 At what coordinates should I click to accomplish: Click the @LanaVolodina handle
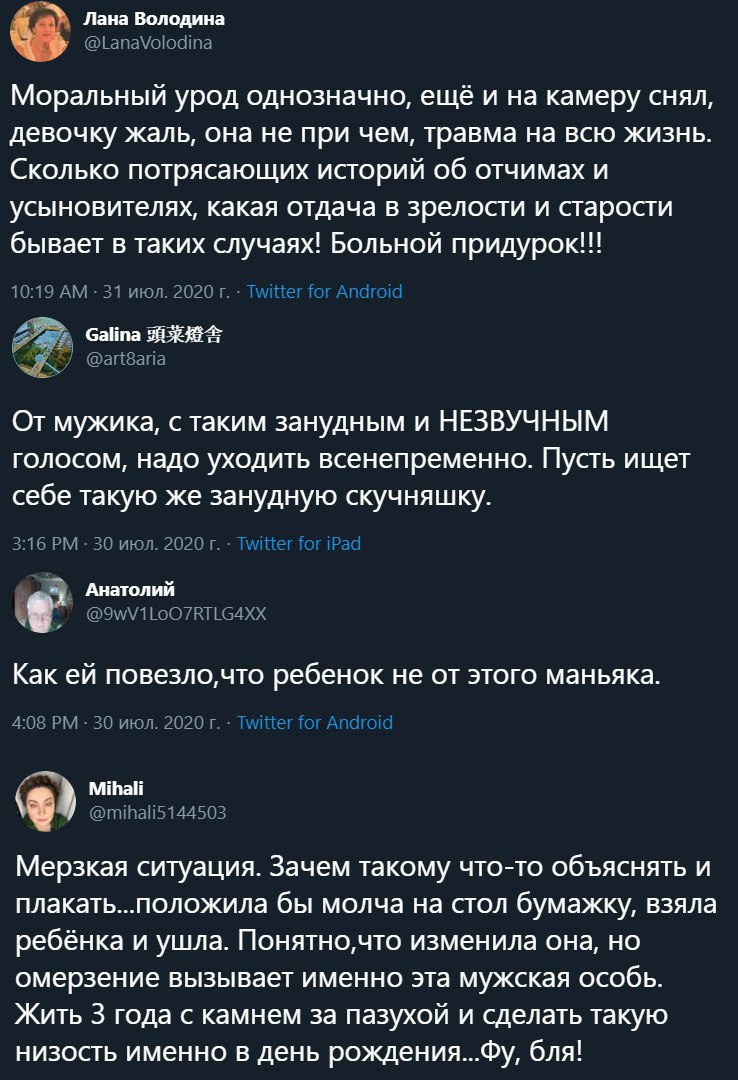point(147,43)
